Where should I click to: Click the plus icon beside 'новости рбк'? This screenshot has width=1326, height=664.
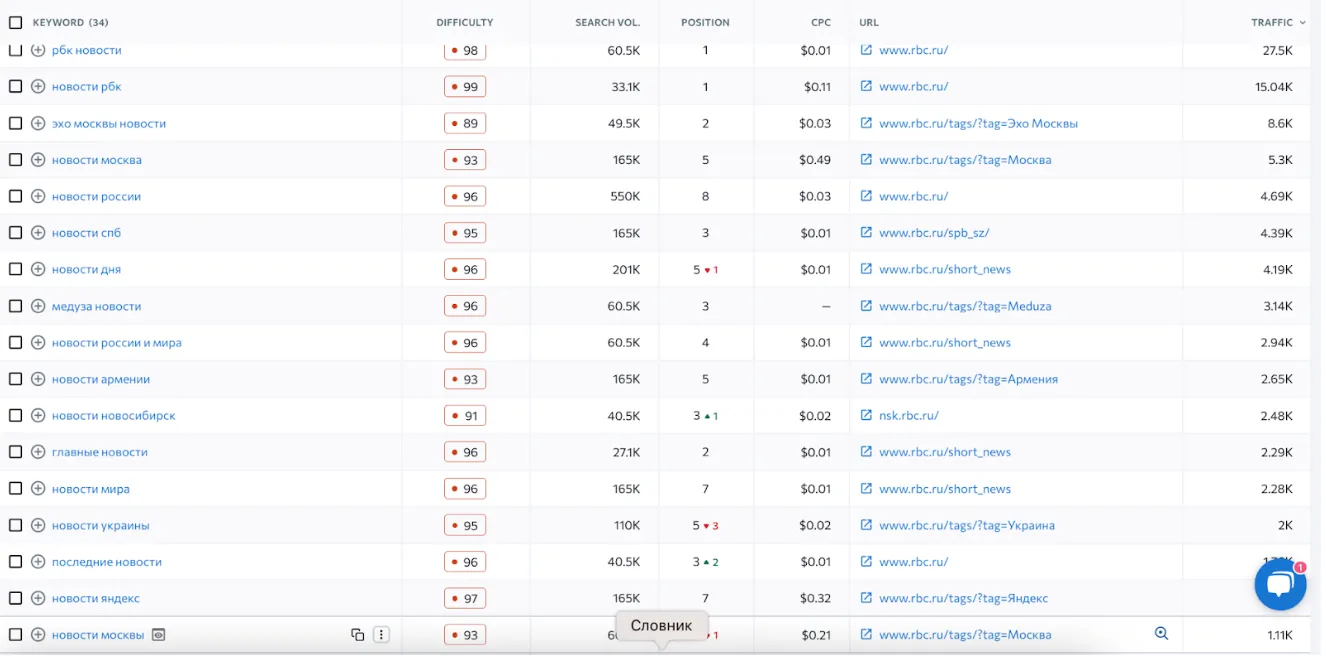click(38, 87)
